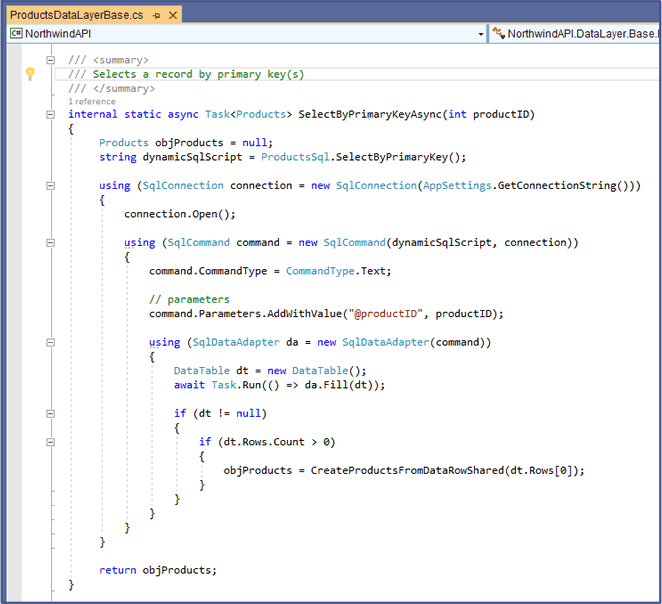Click the class icon beside NorthwindAPI.DataLayer.Base
Viewport: 662px width, 604px height.
click(498, 34)
